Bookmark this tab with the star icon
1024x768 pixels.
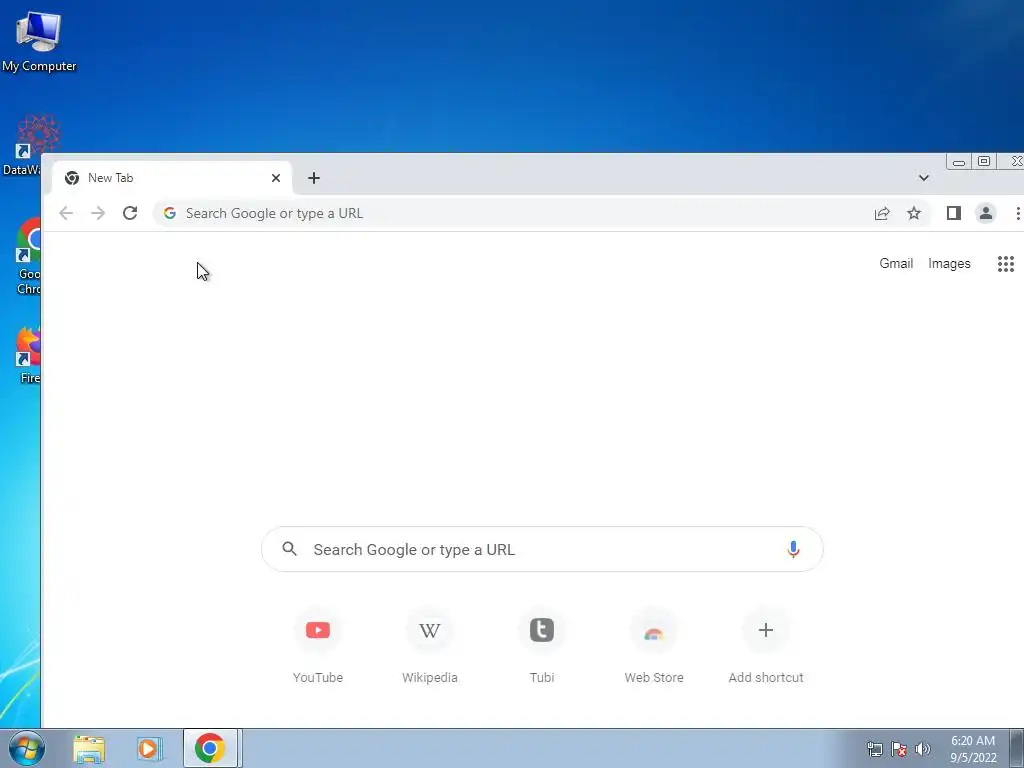pos(914,213)
